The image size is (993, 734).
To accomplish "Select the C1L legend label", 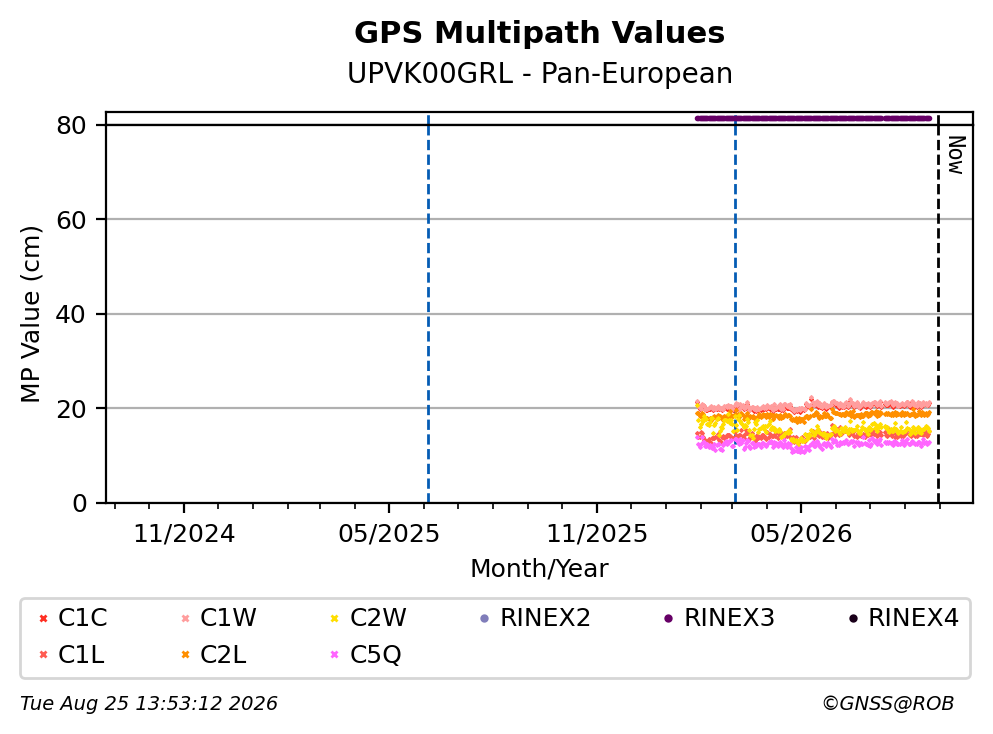I will tap(81, 654).
